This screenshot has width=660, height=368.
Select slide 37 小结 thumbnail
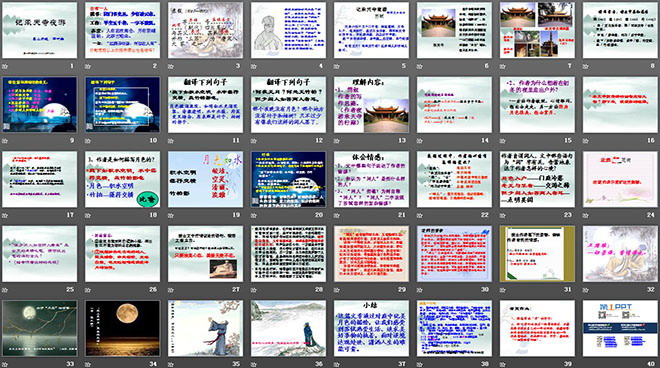click(x=371, y=328)
